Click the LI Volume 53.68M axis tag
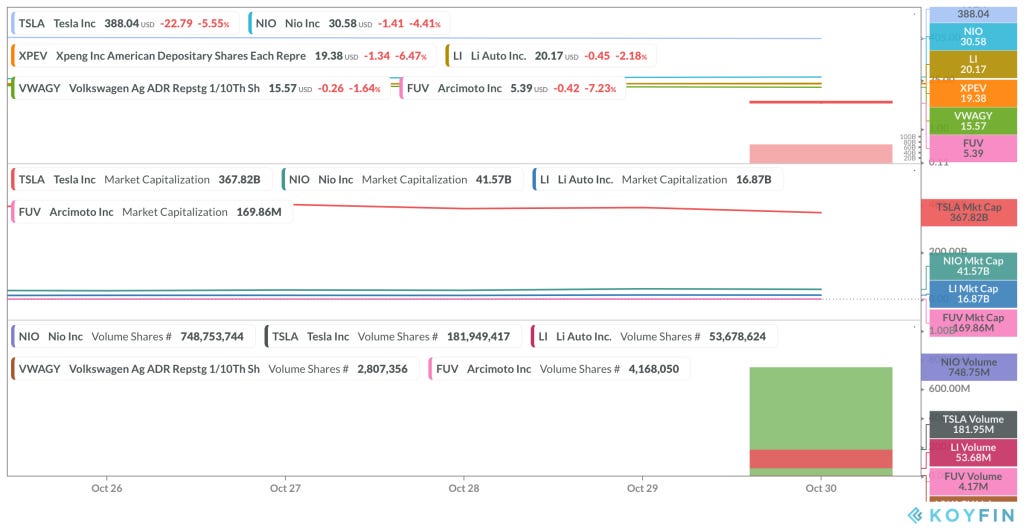This screenshot has width=1024, height=529. [x=973, y=452]
